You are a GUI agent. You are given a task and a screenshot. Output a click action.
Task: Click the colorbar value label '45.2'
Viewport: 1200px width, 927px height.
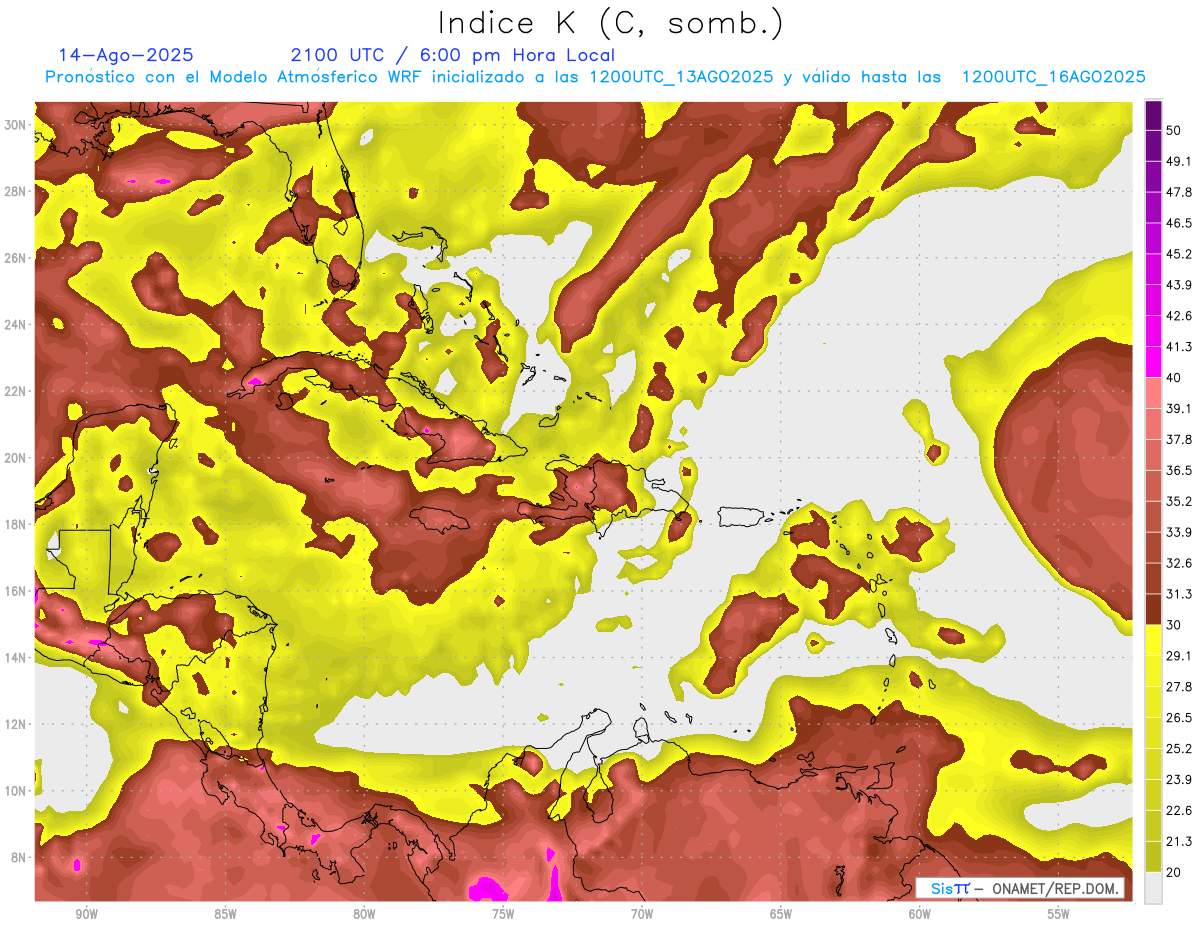click(1178, 254)
